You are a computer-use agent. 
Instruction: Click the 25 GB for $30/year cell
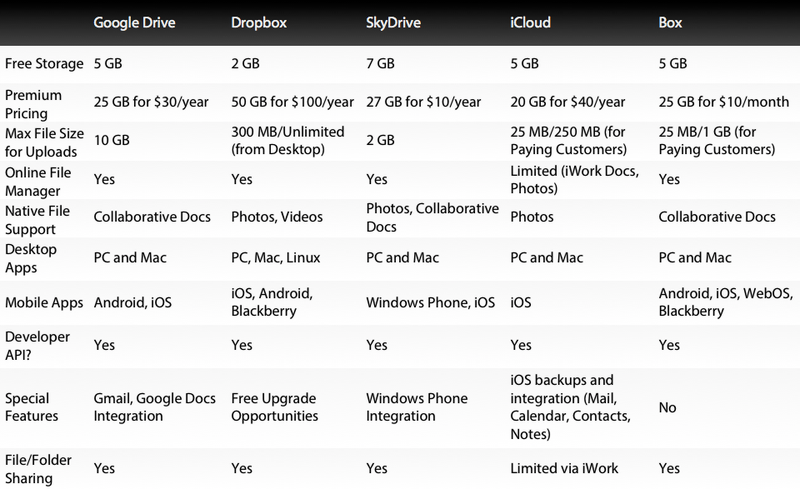(151, 102)
